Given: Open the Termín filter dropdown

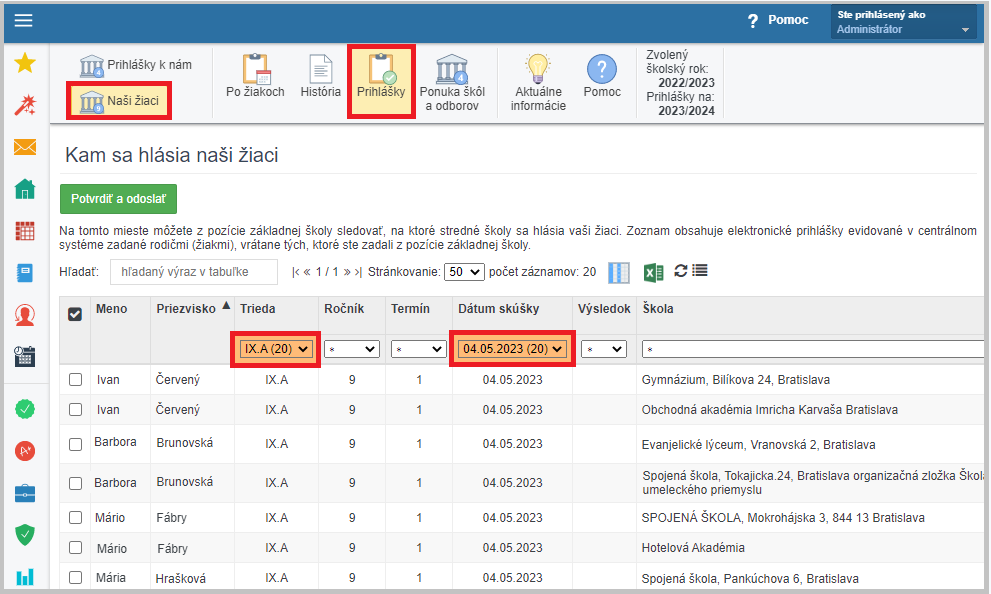Looking at the screenshot, I should pyautogui.click(x=419, y=349).
